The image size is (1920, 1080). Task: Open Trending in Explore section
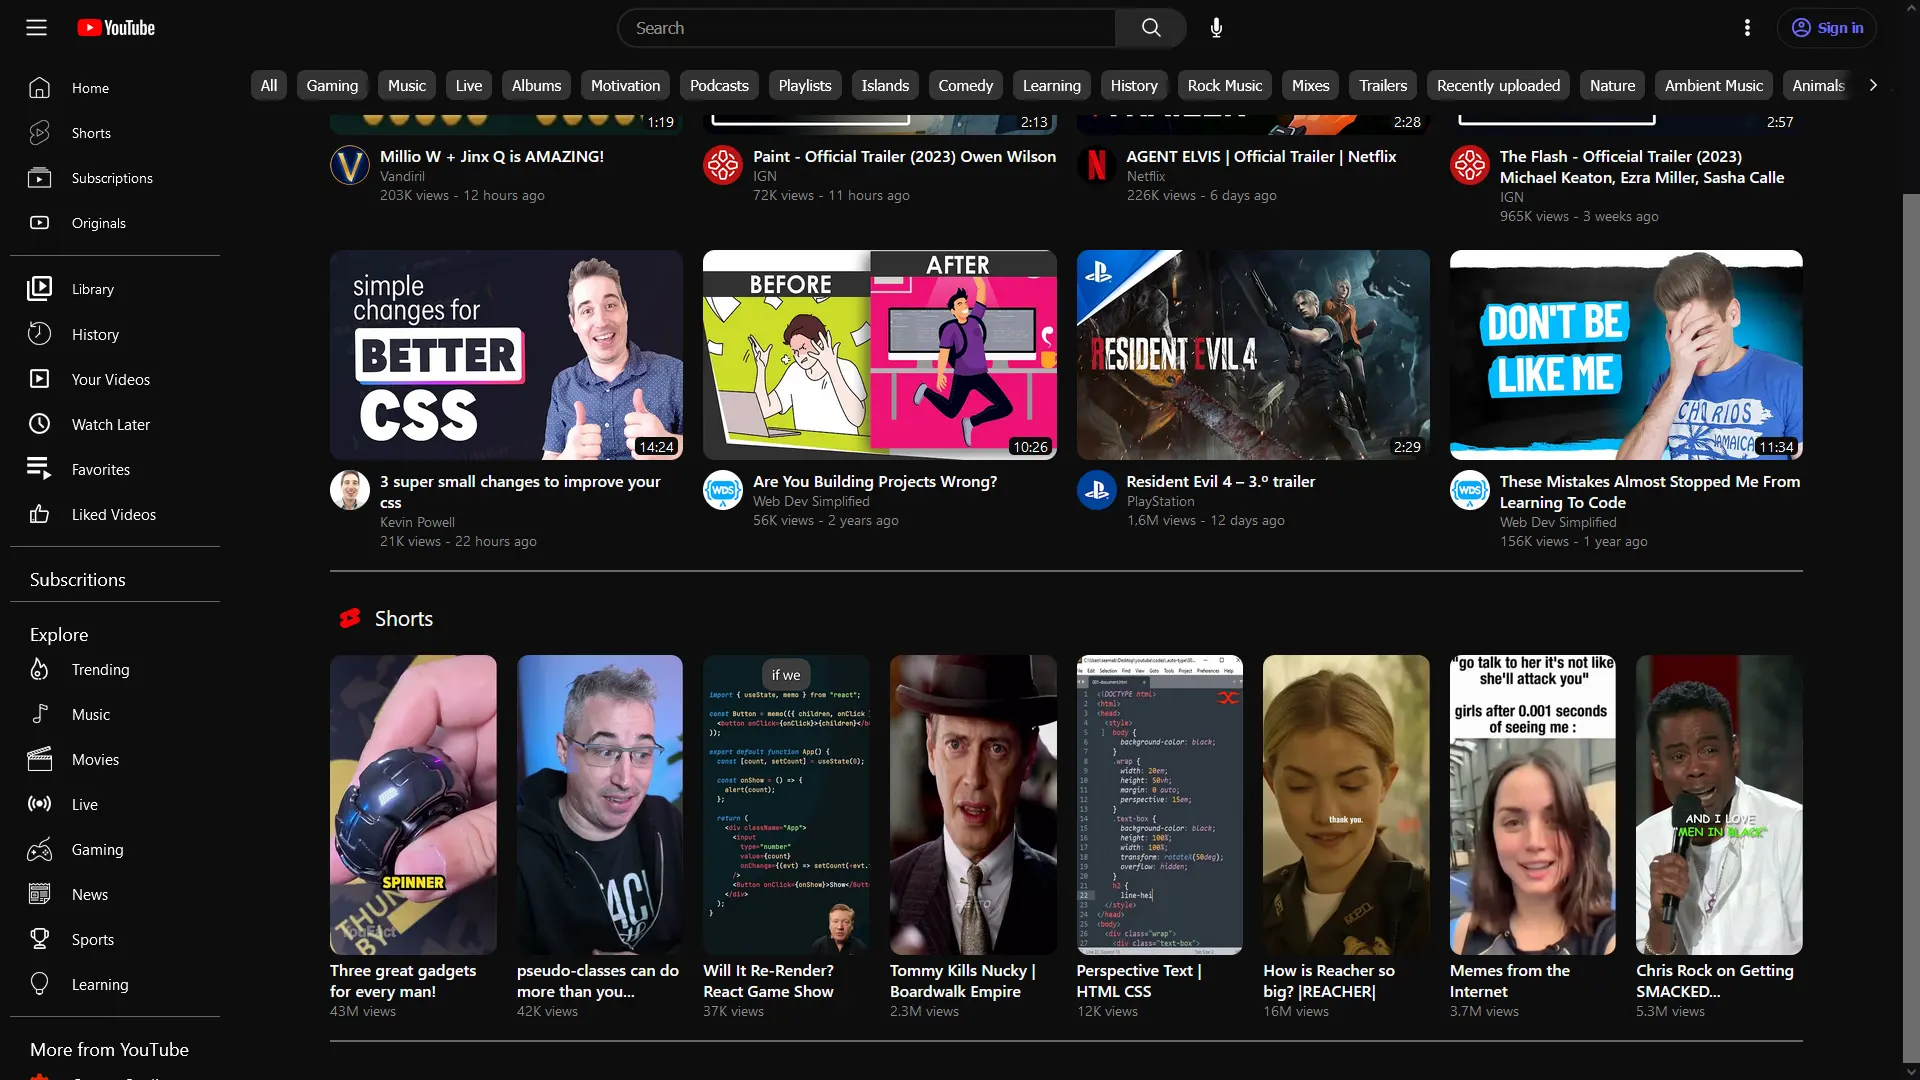tap(115, 669)
